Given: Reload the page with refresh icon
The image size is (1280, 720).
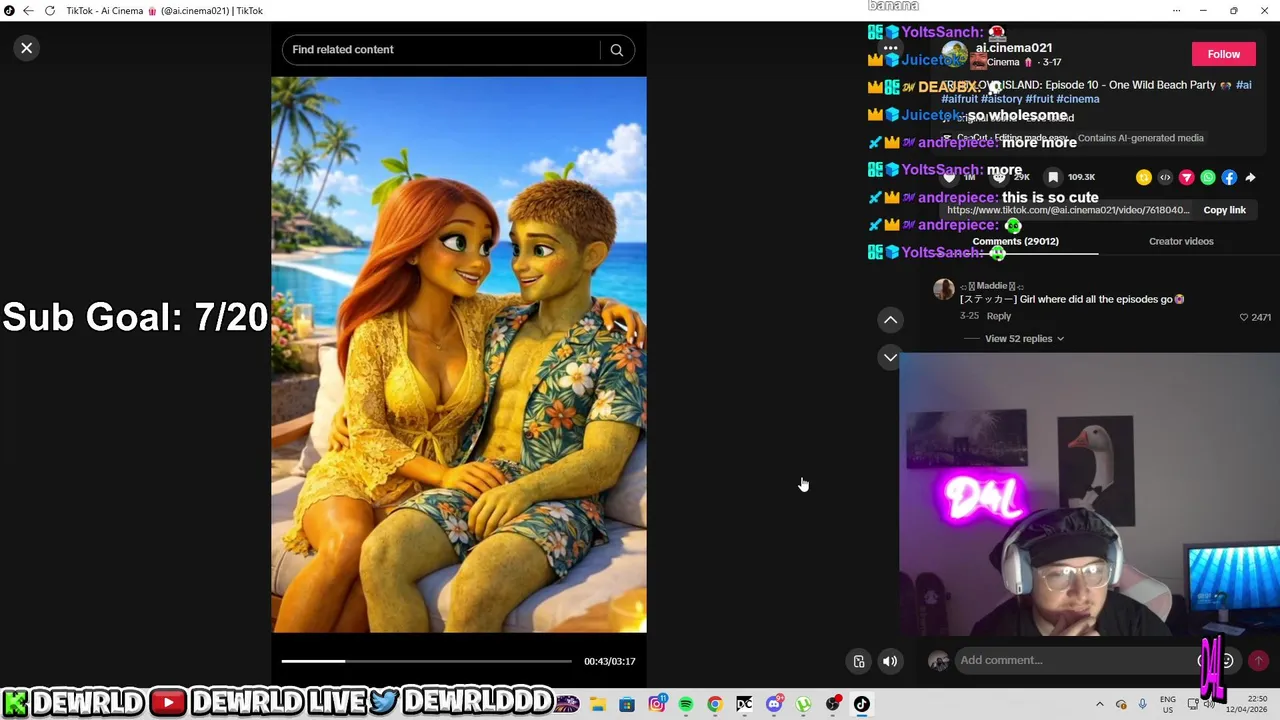Looking at the screenshot, I should tap(49, 11).
